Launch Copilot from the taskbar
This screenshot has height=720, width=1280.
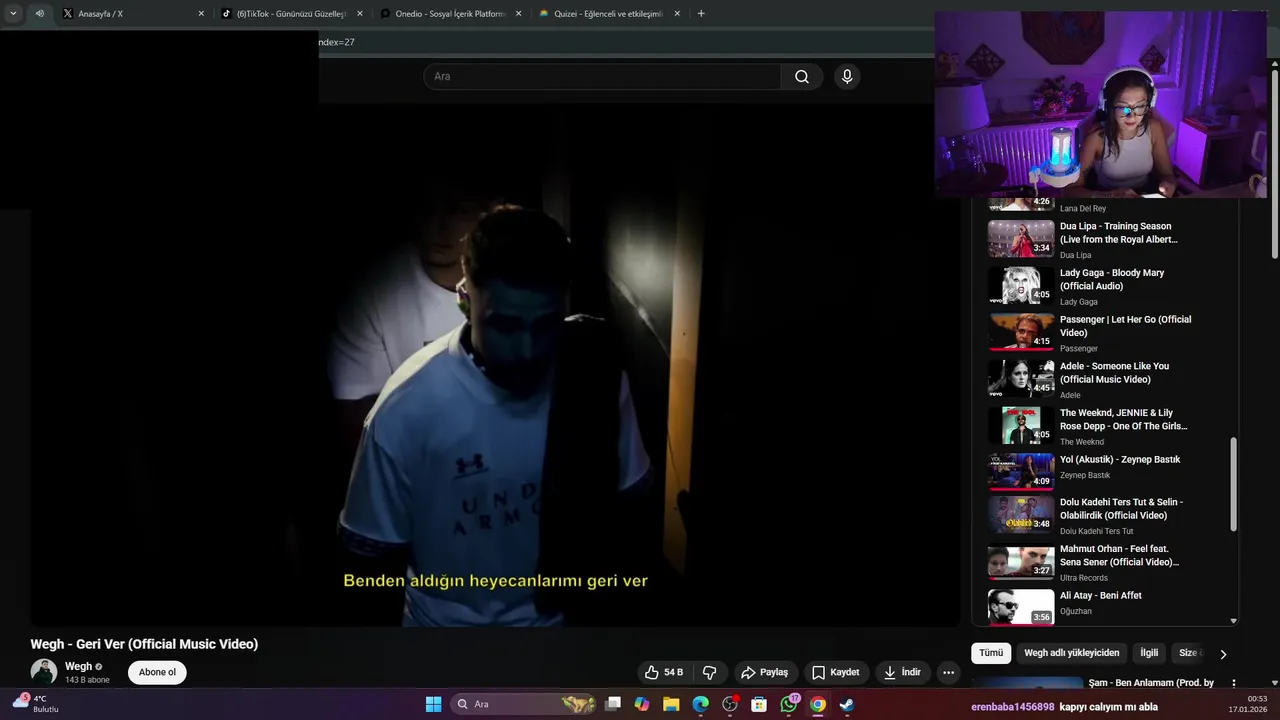642,704
